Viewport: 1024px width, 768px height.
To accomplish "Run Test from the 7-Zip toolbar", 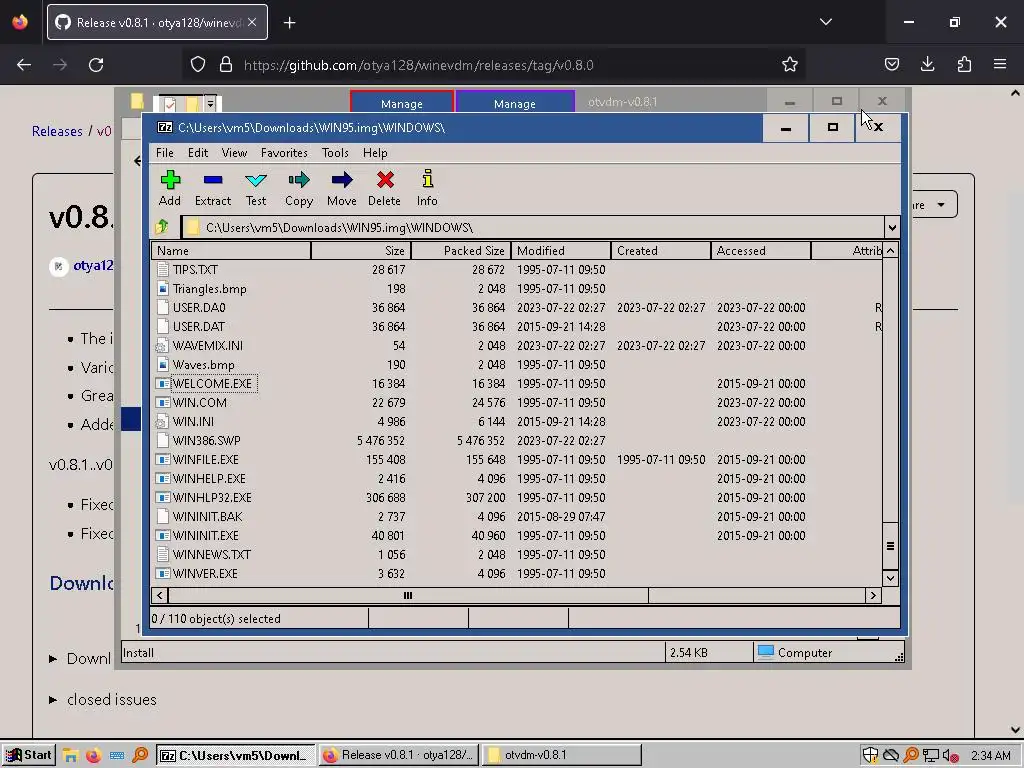I will pos(256,188).
